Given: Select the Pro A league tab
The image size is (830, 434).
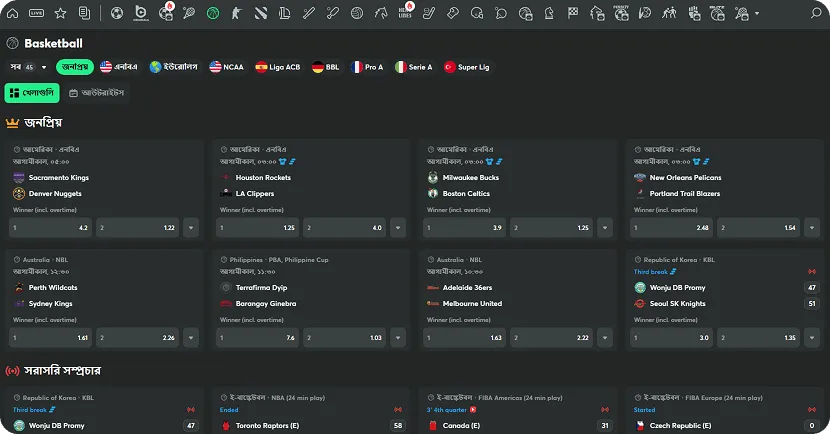Looking at the screenshot, I should click(367, 67).
